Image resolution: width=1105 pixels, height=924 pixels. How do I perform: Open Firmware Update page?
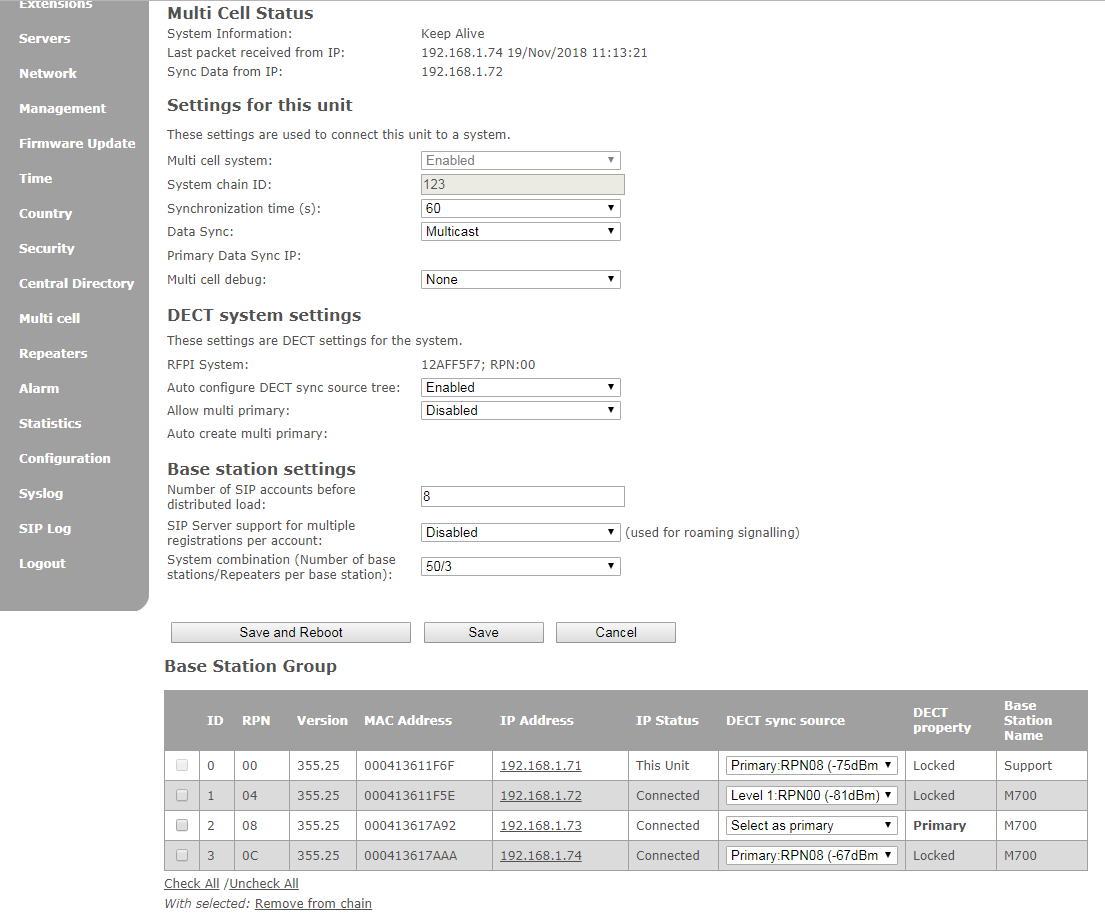point(77,143)
